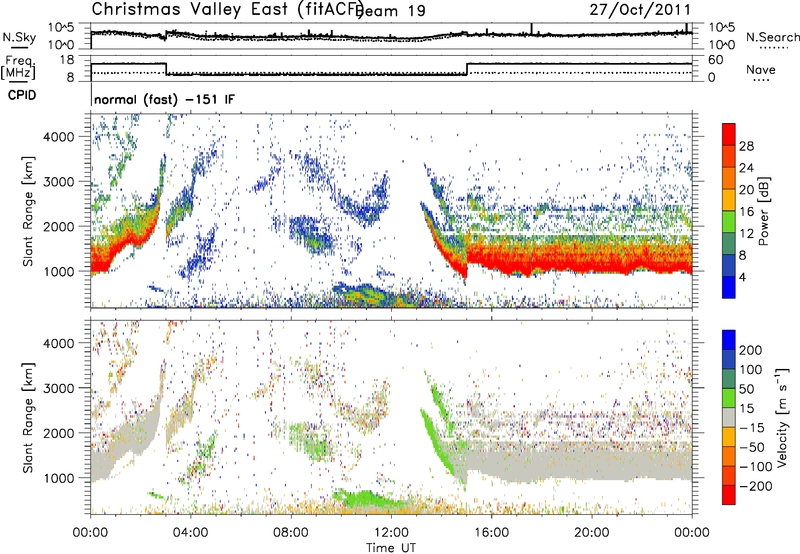Click the 'N.Sky' label on the left
800x554 pixels.
(19, 38)
